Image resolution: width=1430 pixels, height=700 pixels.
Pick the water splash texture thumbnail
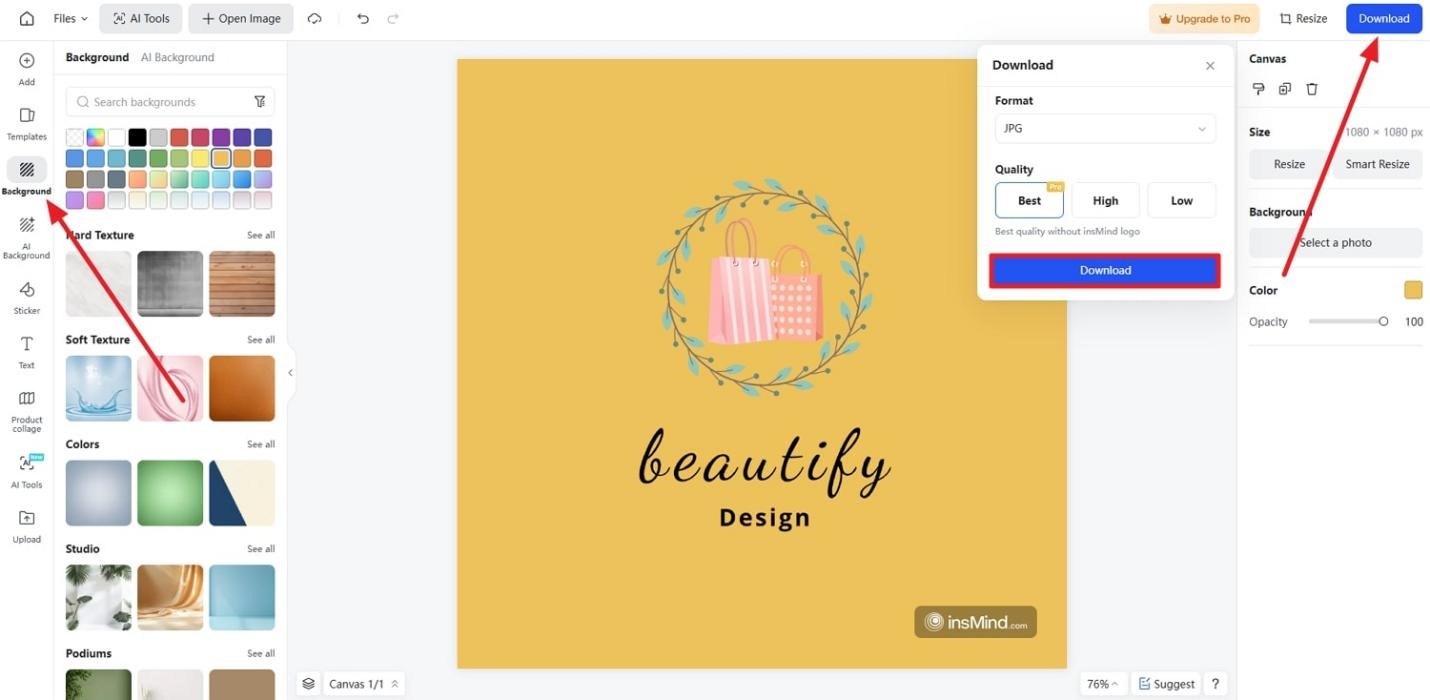[x=98, y=388]
